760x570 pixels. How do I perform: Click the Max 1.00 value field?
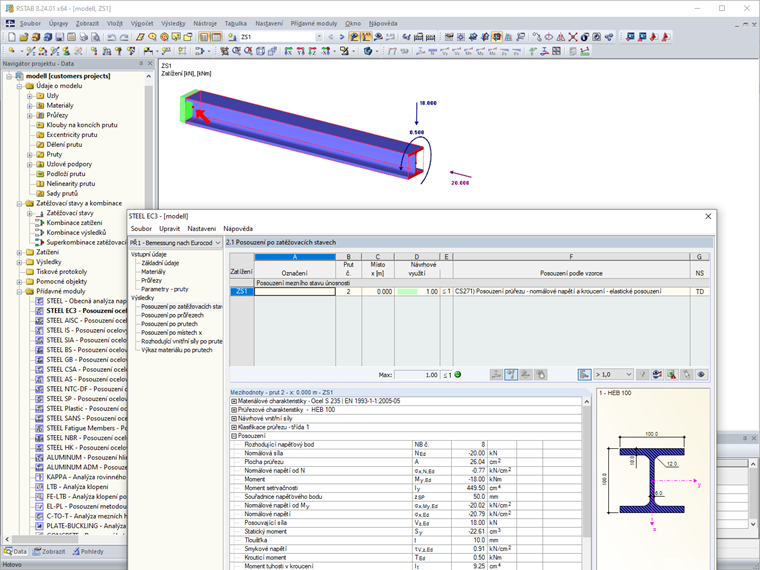pyautogui.click(x=417, y=375)
